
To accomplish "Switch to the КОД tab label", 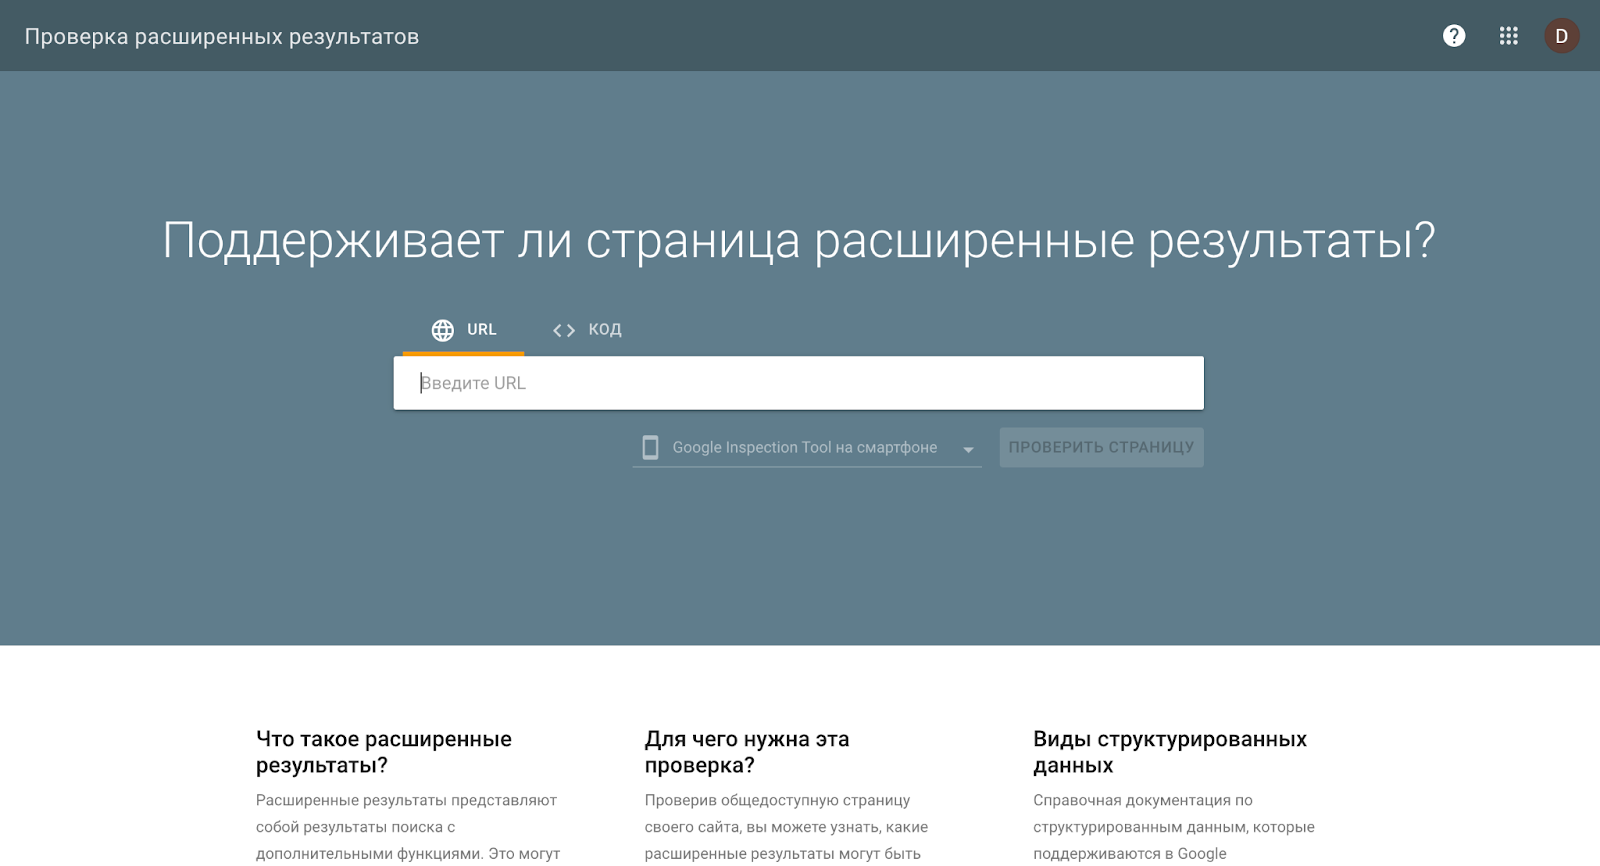I will tap(604, 329).
